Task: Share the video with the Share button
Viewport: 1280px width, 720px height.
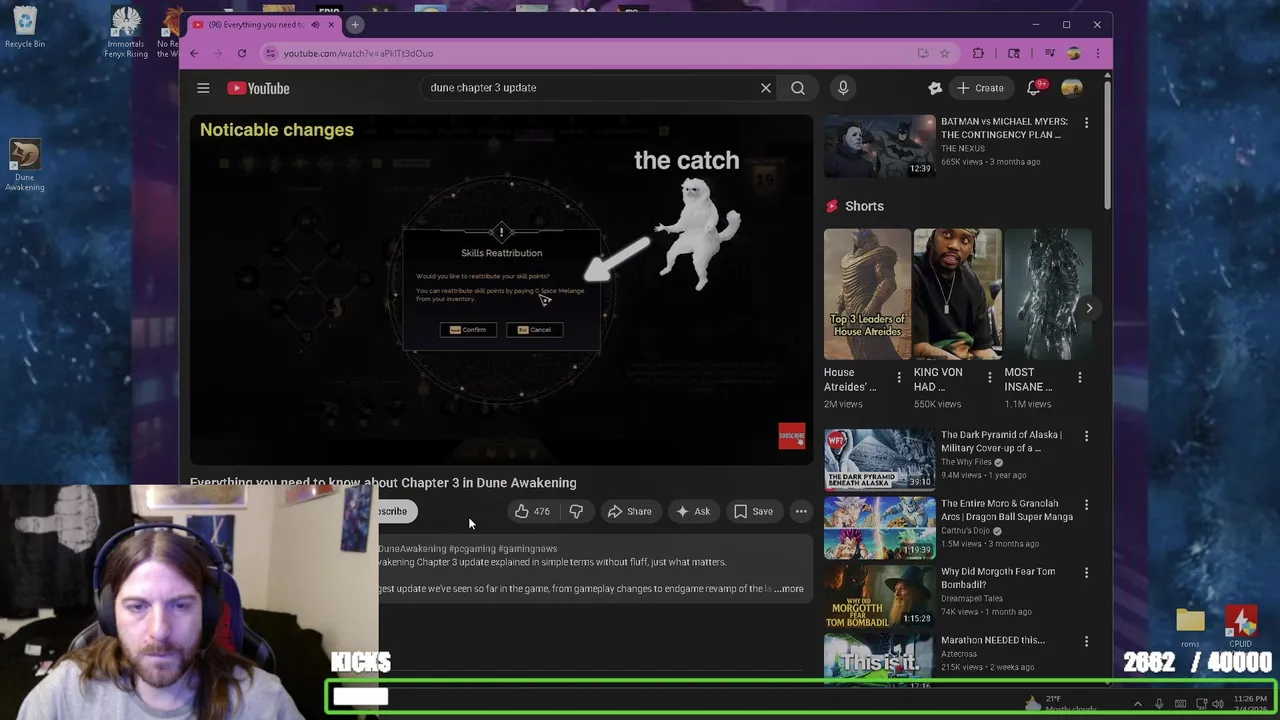Action: (630, 511)
